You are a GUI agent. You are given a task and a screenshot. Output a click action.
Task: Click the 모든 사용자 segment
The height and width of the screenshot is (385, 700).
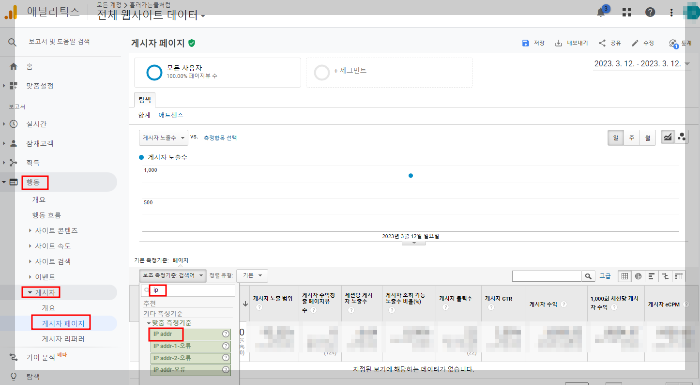click(x=217, y=72)
